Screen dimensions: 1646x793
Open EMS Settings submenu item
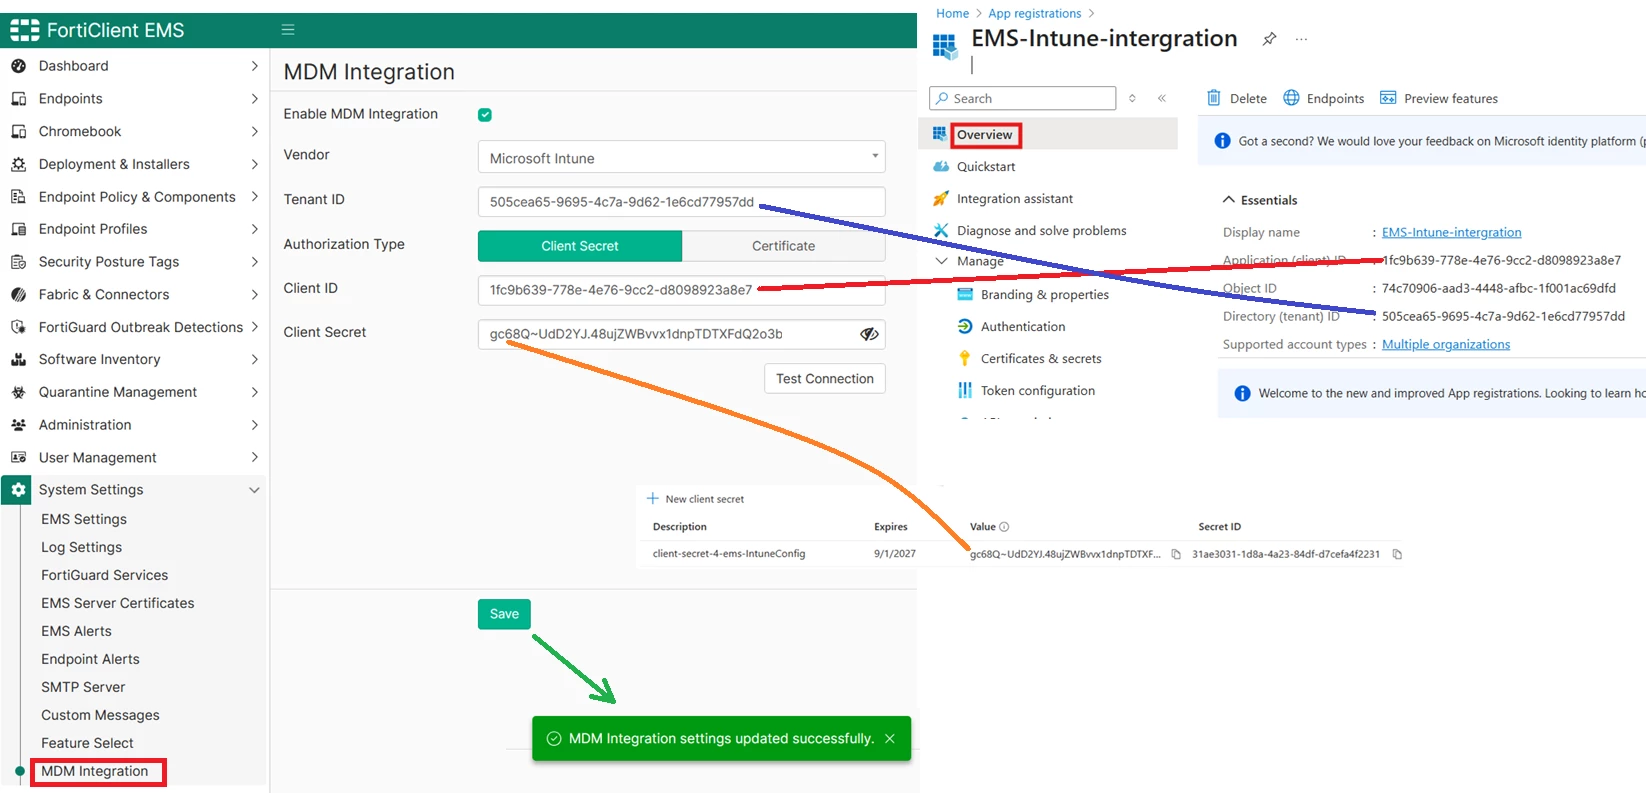tap(84, 519)
